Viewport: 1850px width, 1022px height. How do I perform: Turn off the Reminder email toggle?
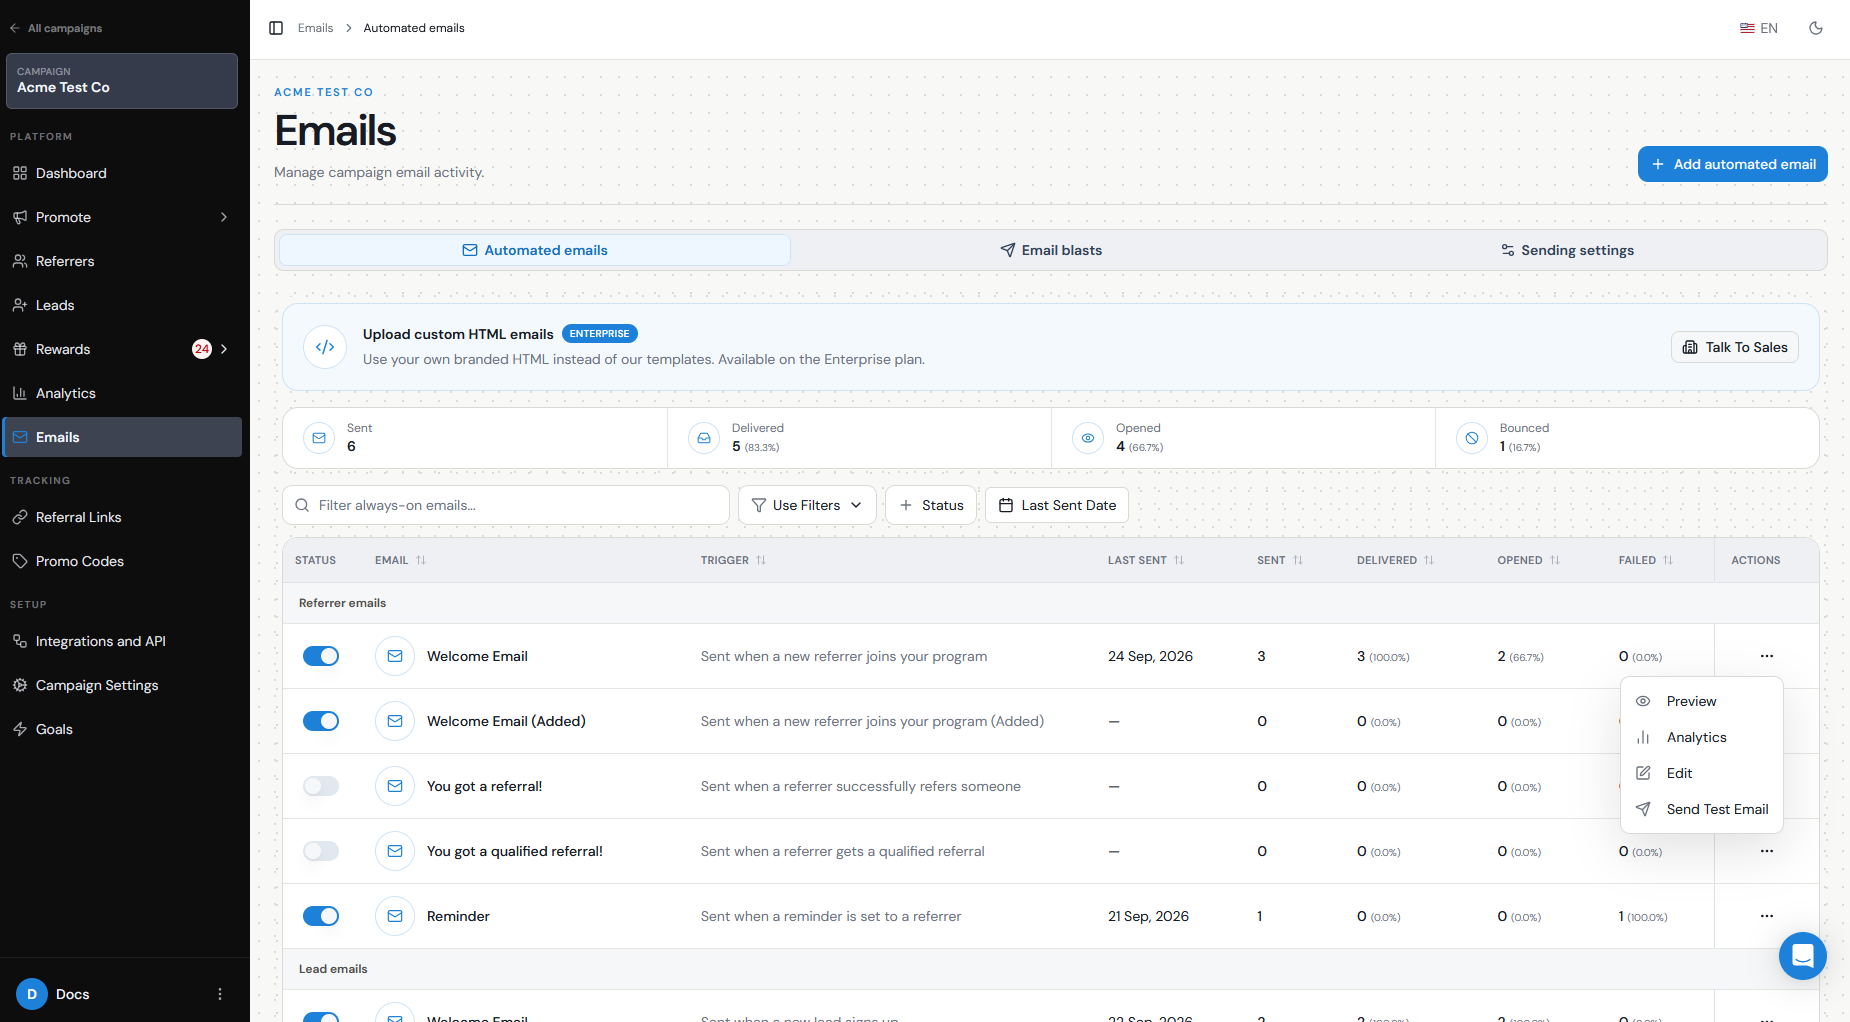321,916
